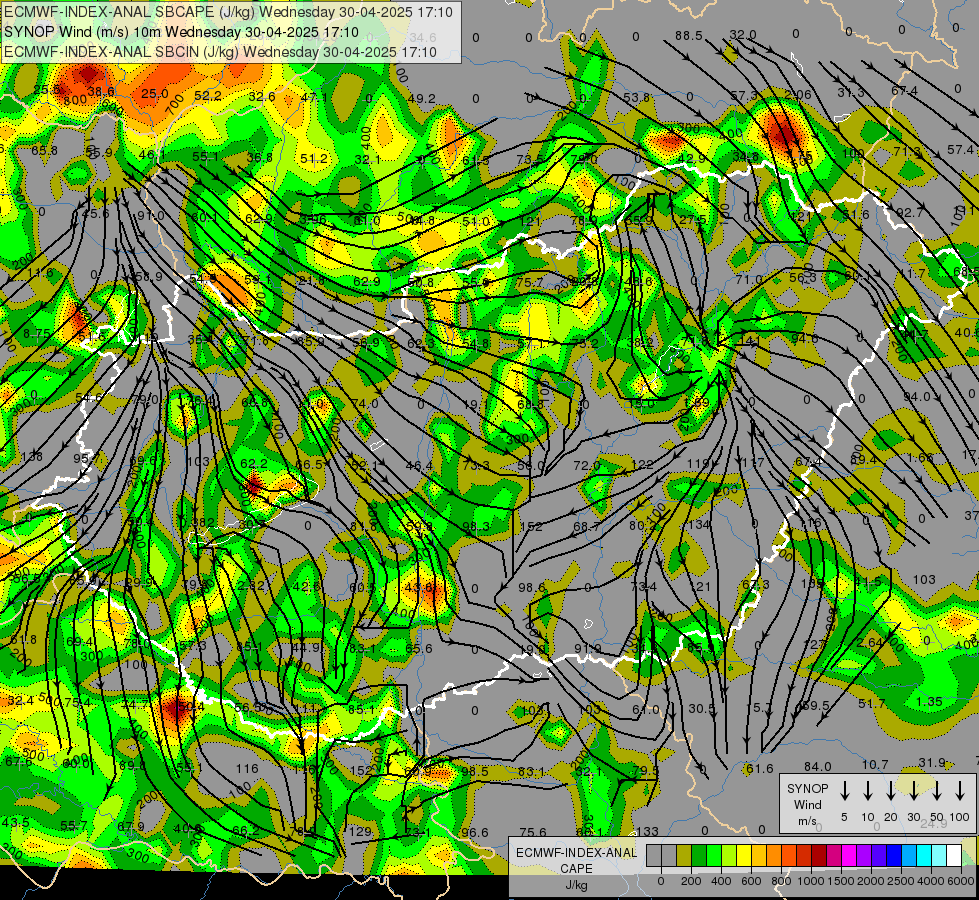Select the SYNOP Wind 10m title line
Viewport: 979px width, 900px height.
point(181,32)
